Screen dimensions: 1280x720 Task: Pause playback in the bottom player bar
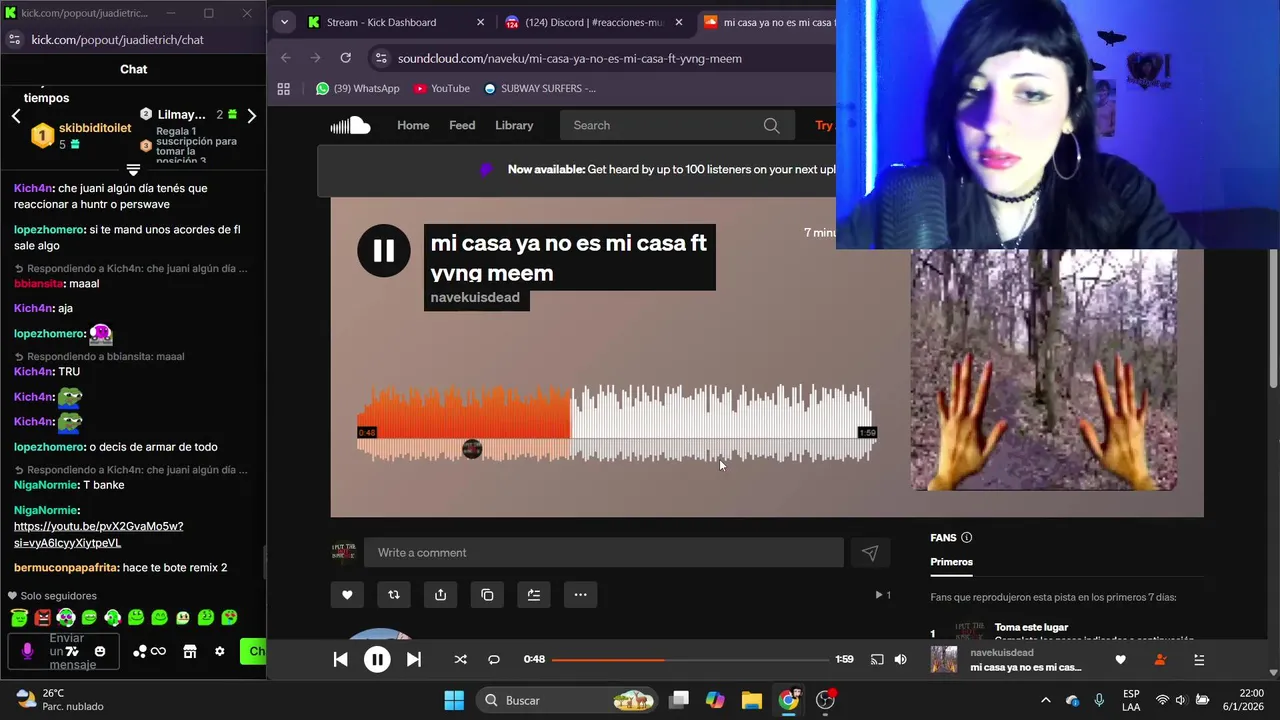pyautogui.click(x=377, y=659)
